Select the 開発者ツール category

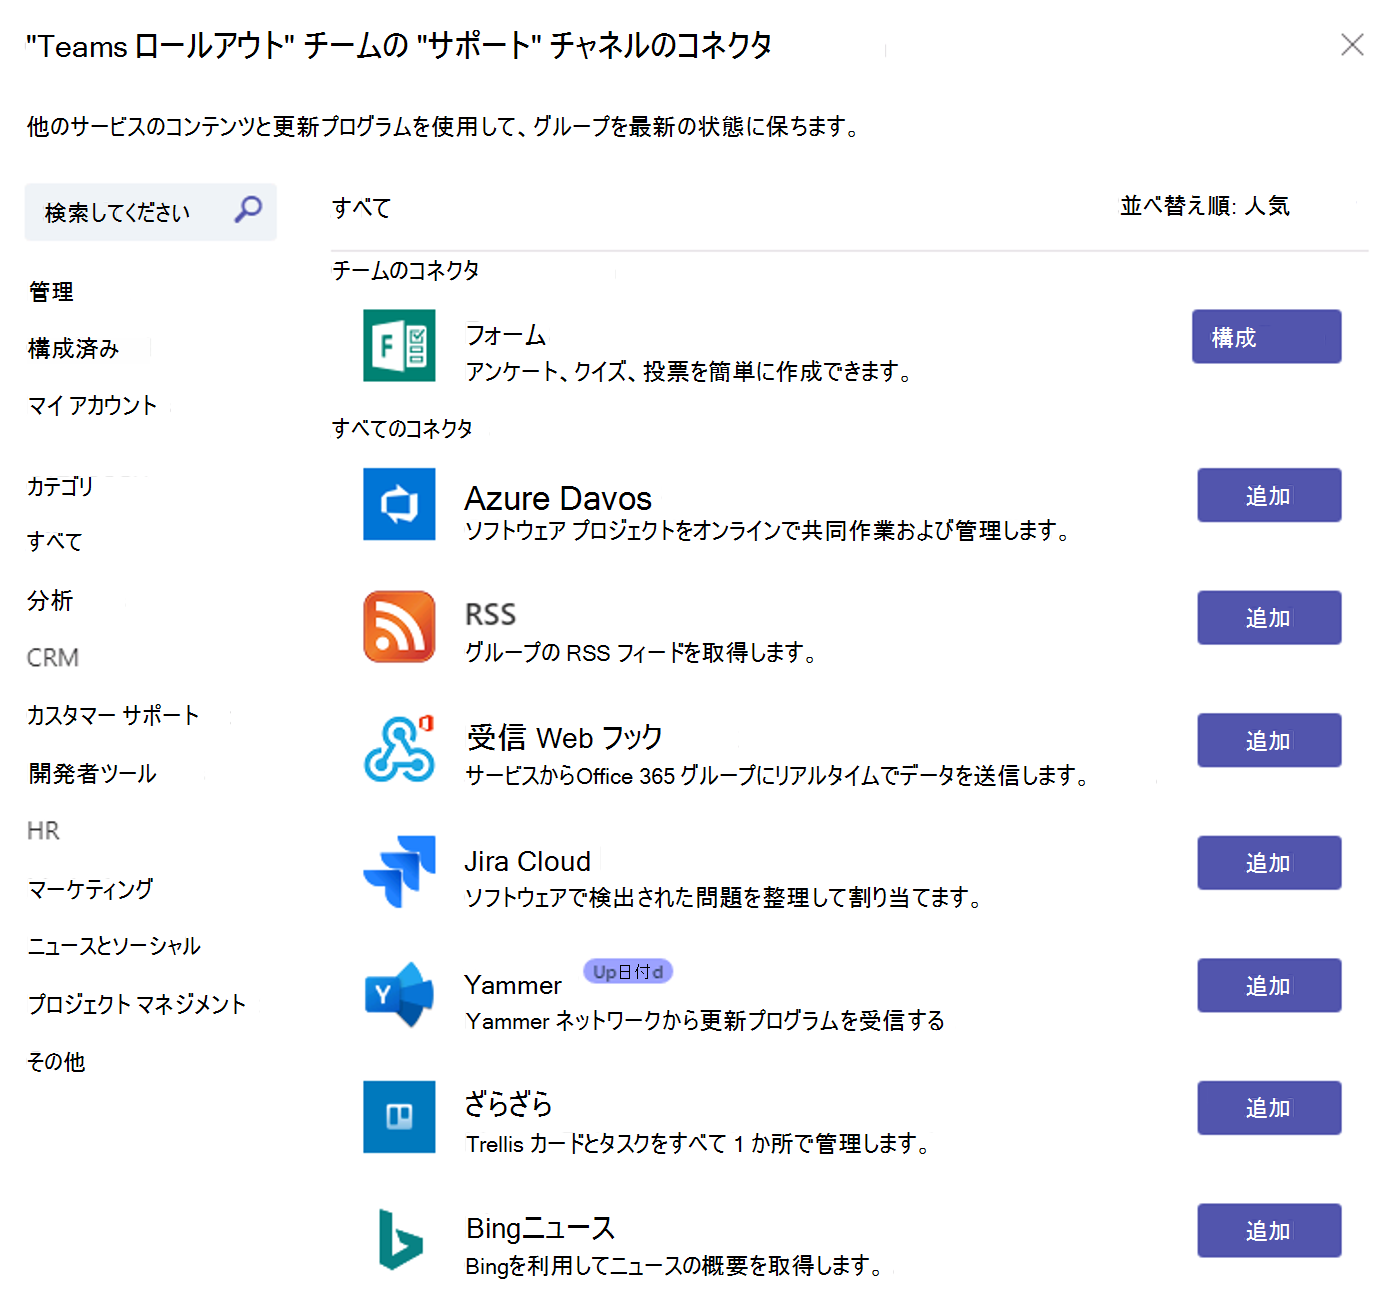92,773
